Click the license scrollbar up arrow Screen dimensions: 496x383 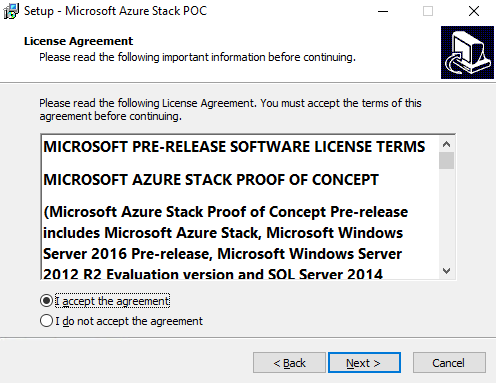pyautogui.click(x=446, y=144)
